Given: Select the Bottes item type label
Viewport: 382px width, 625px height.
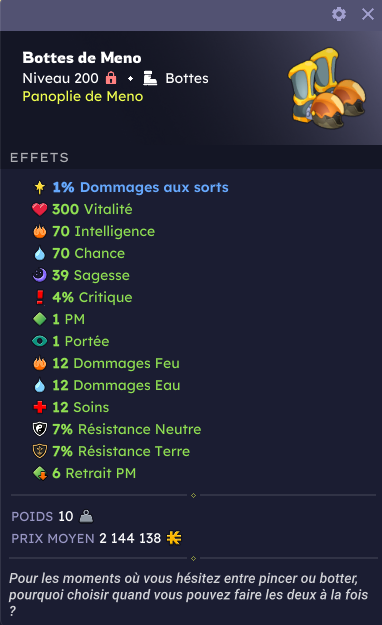Looking at the screenshot, I should point(187,78).
